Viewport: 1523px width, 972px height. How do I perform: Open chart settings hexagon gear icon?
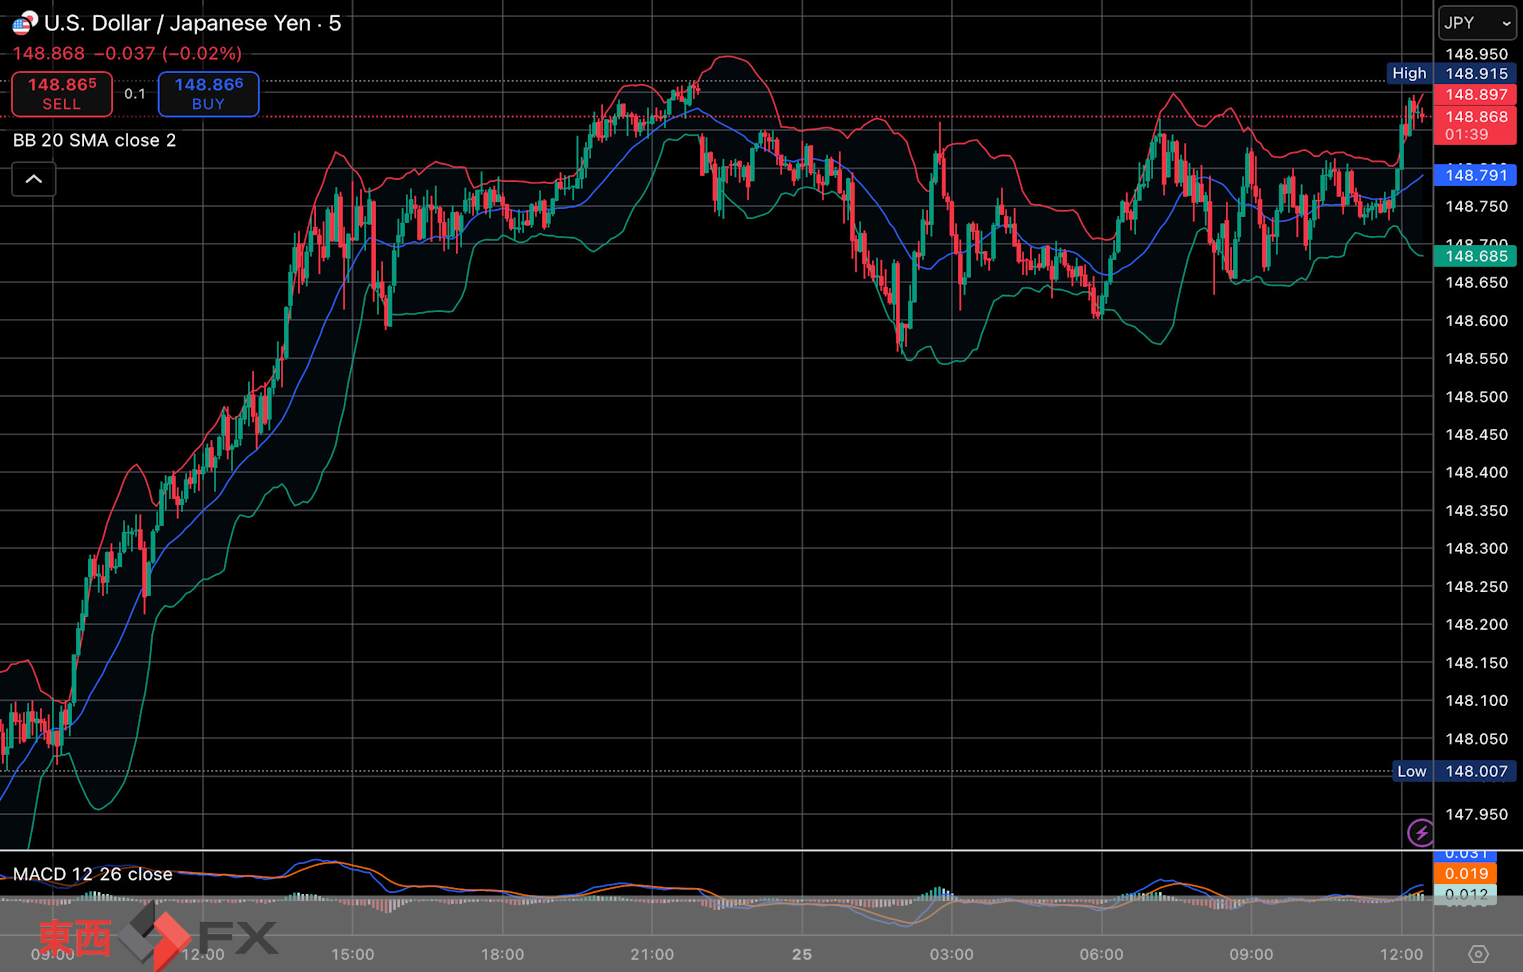coord(1478,954)
